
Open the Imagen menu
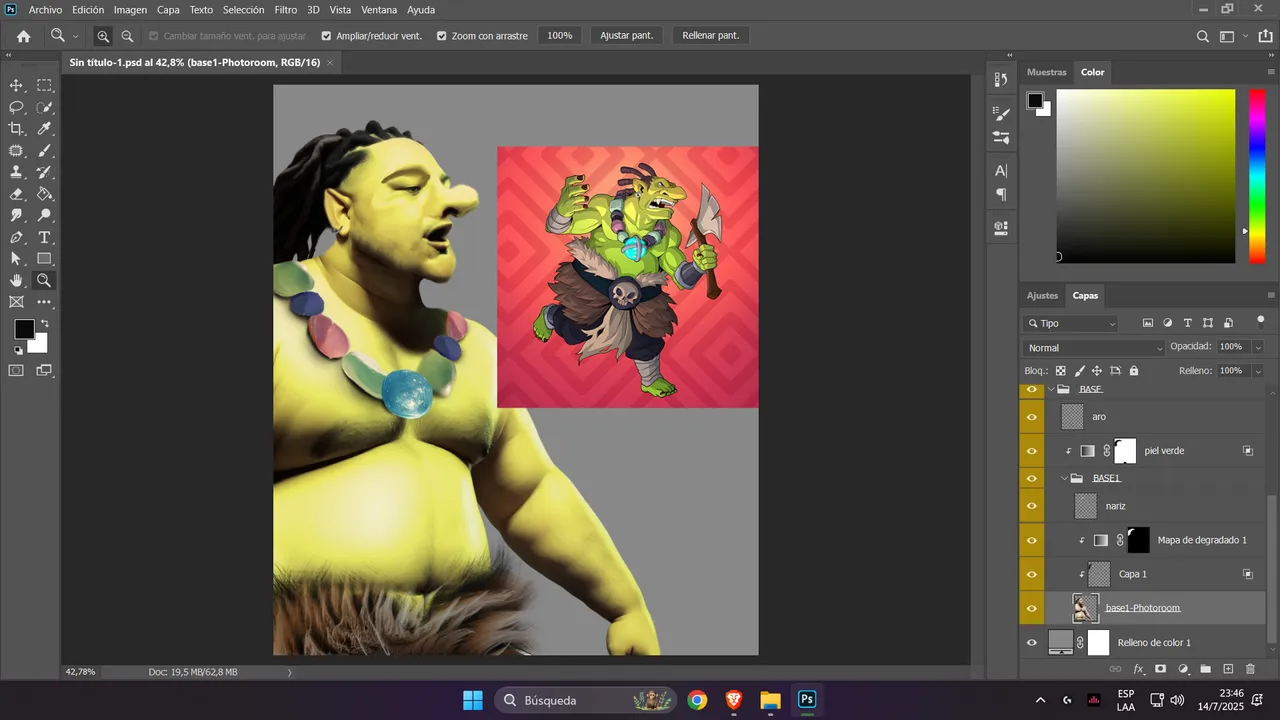click(x=130, y=10)
